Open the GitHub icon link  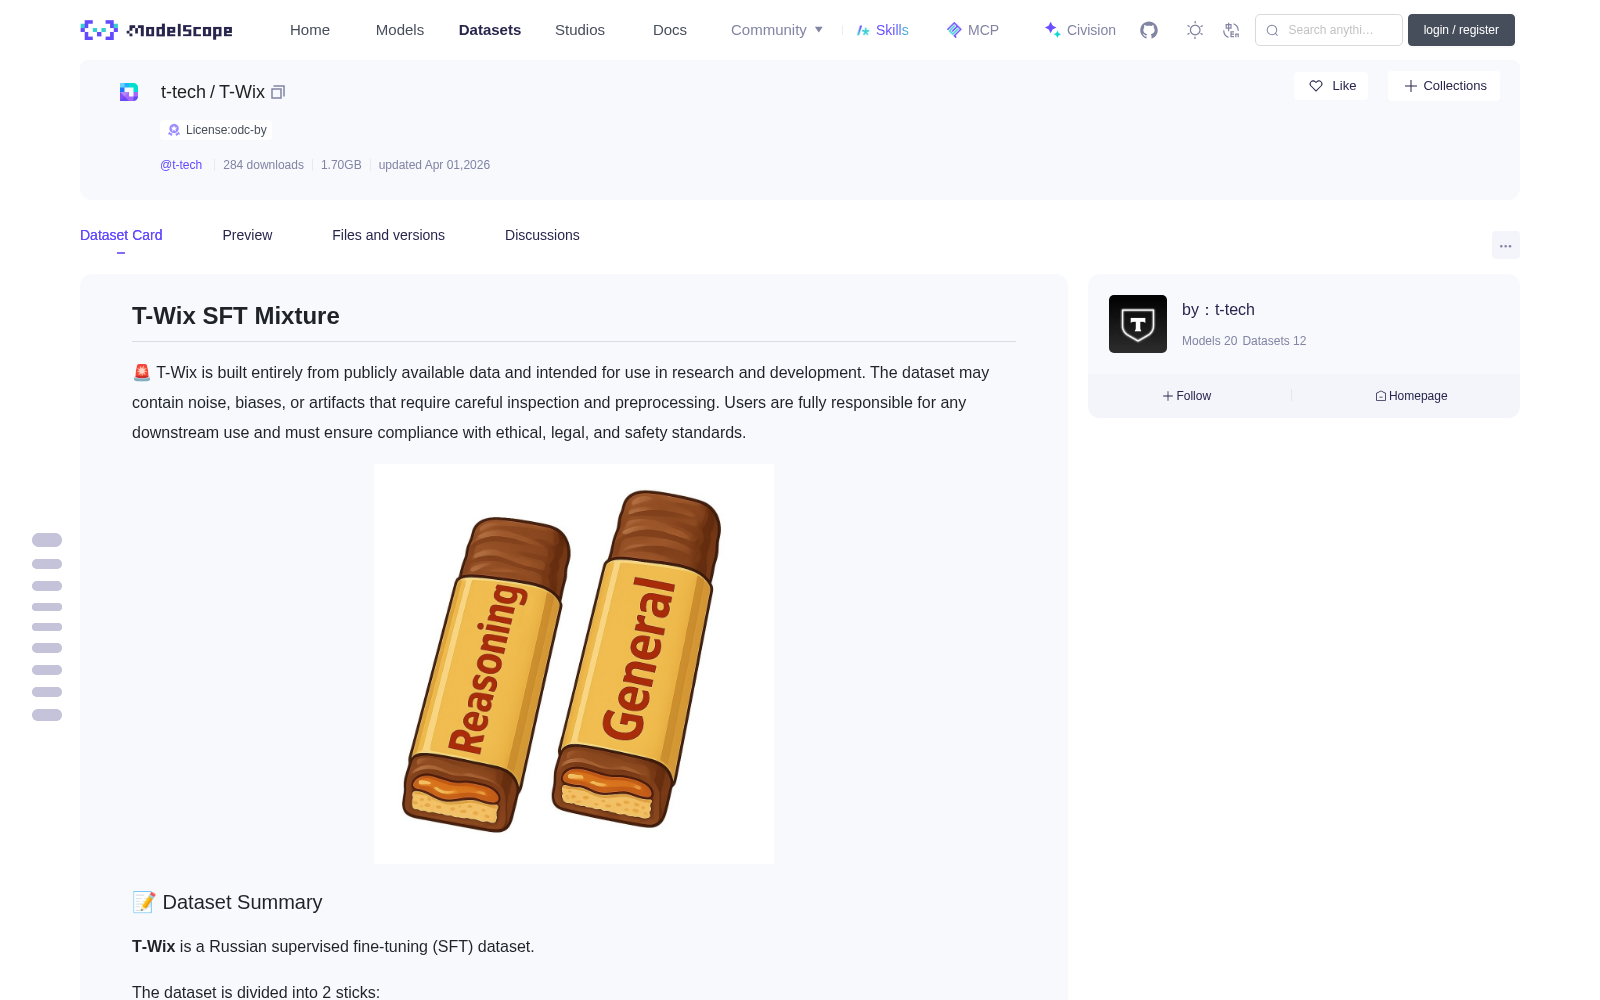1149,30
